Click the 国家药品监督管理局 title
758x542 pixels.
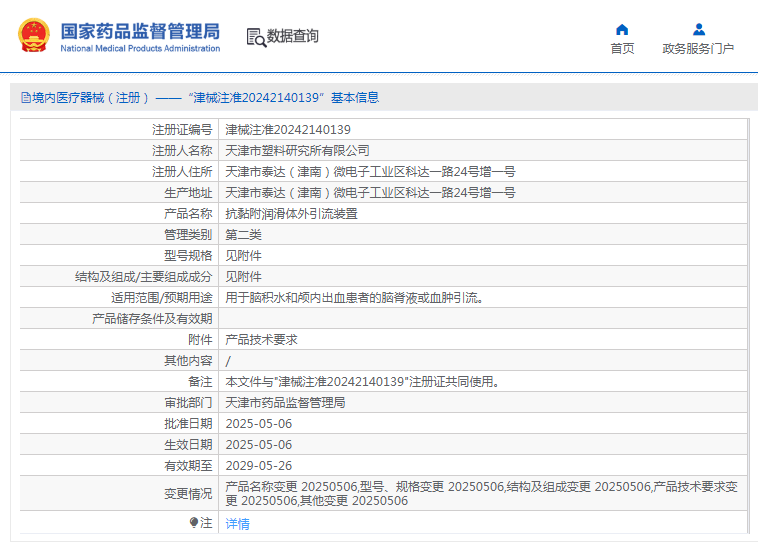(x=140, y=31)
